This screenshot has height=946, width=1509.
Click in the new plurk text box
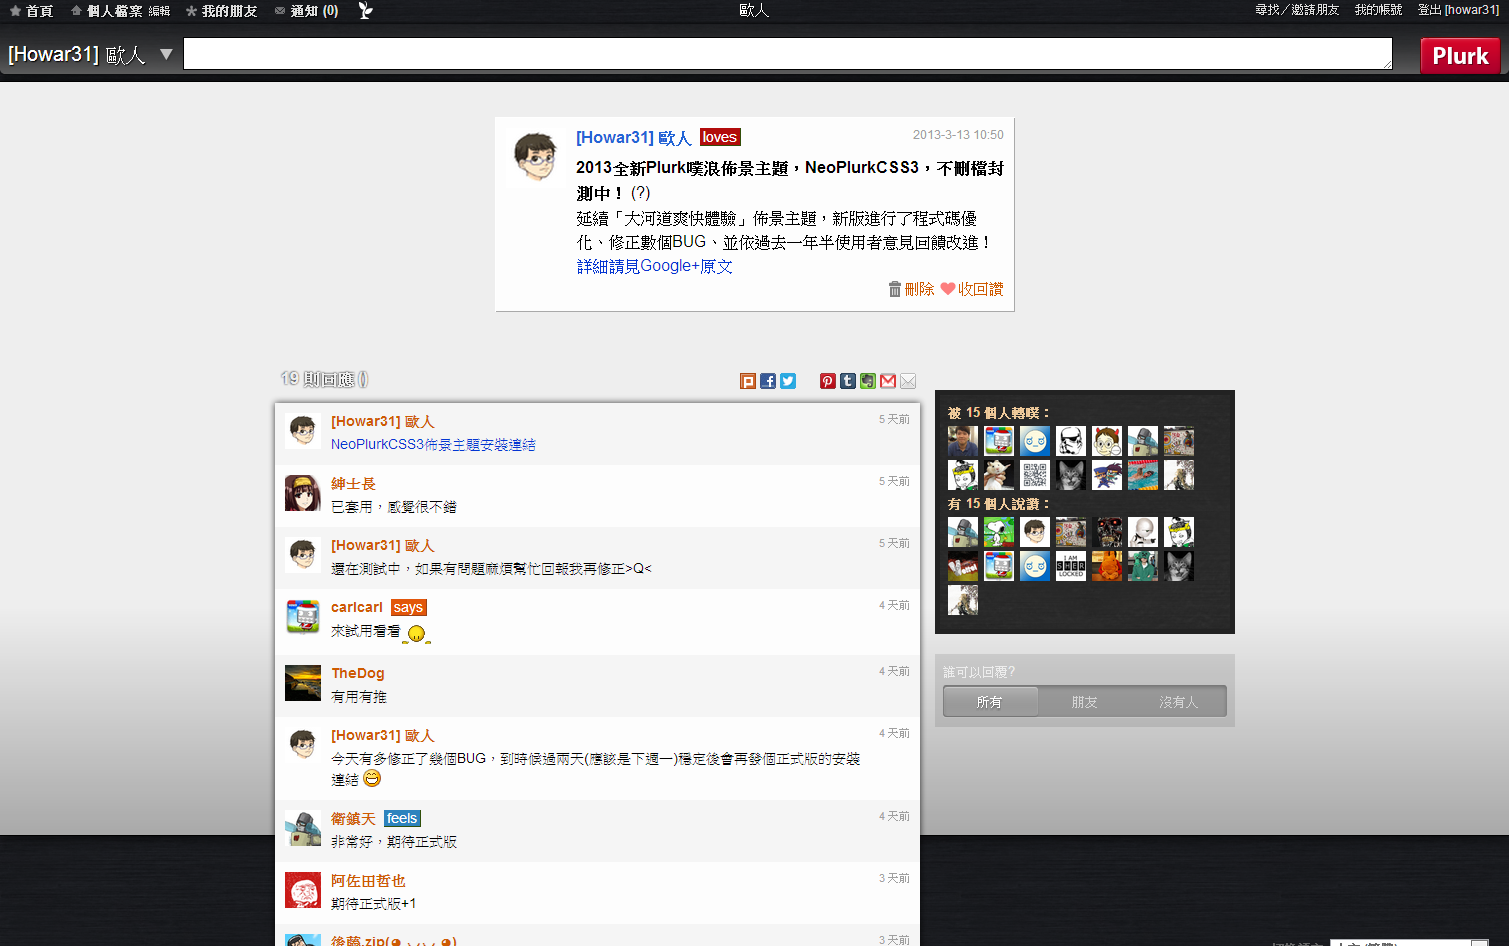(x=787, y=54)
